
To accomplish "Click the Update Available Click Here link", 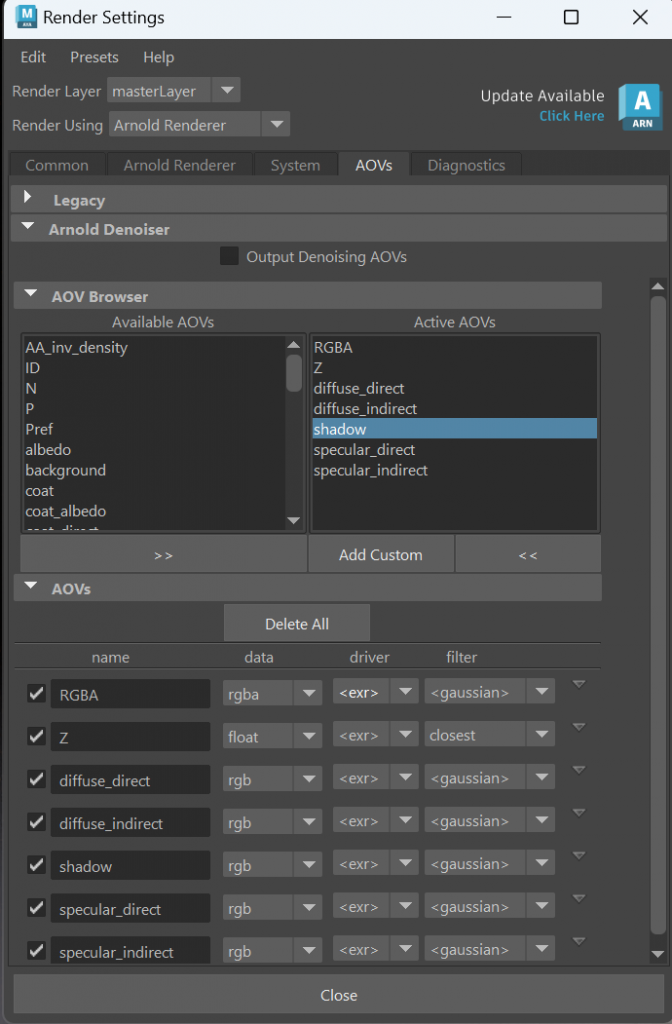I will tap(571, 116).
